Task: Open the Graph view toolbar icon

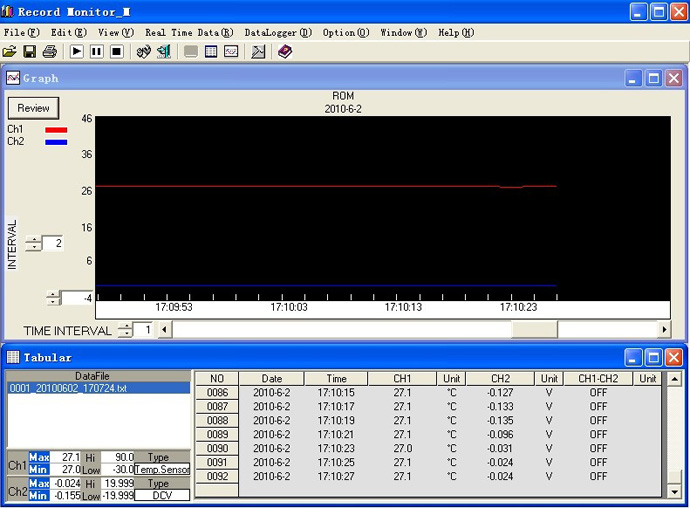Action: coord(231,51)
